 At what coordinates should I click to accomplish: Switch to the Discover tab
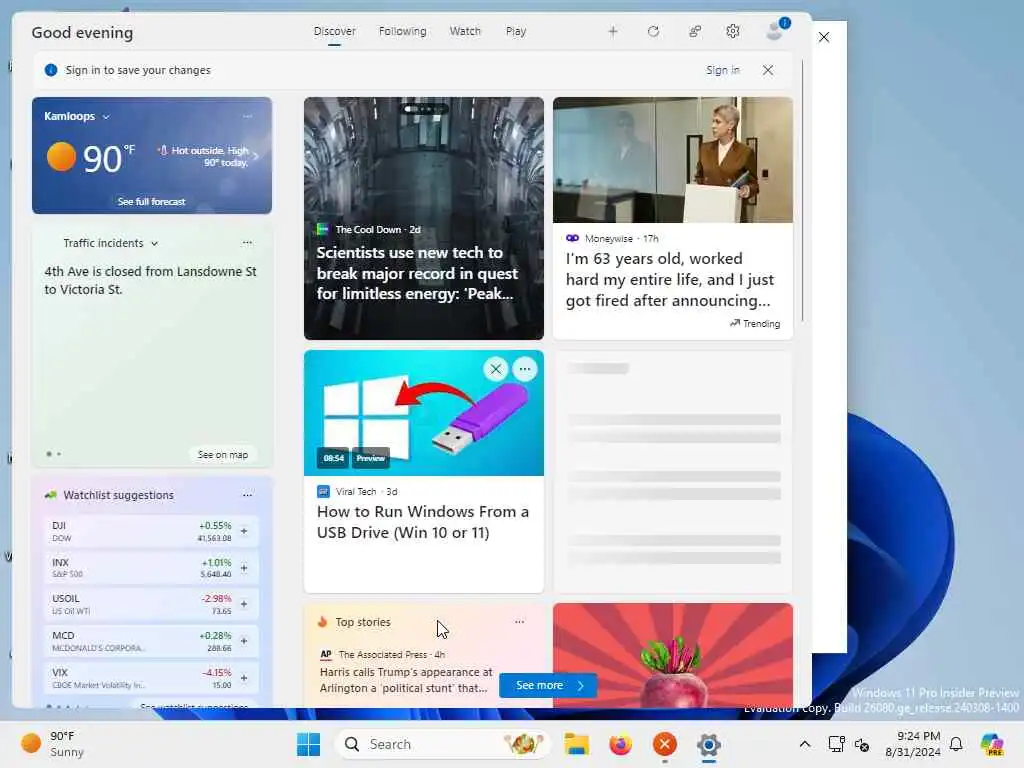(x=334, y=31)
